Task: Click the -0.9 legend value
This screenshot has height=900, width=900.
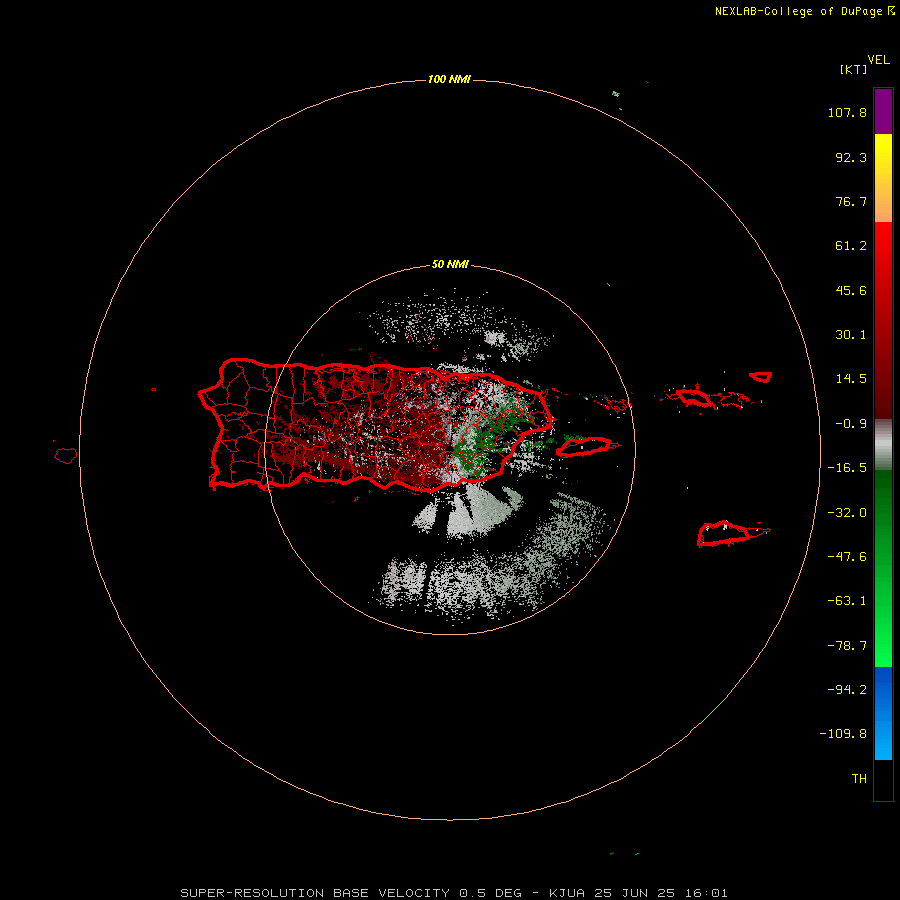Action: coord(851,424)
